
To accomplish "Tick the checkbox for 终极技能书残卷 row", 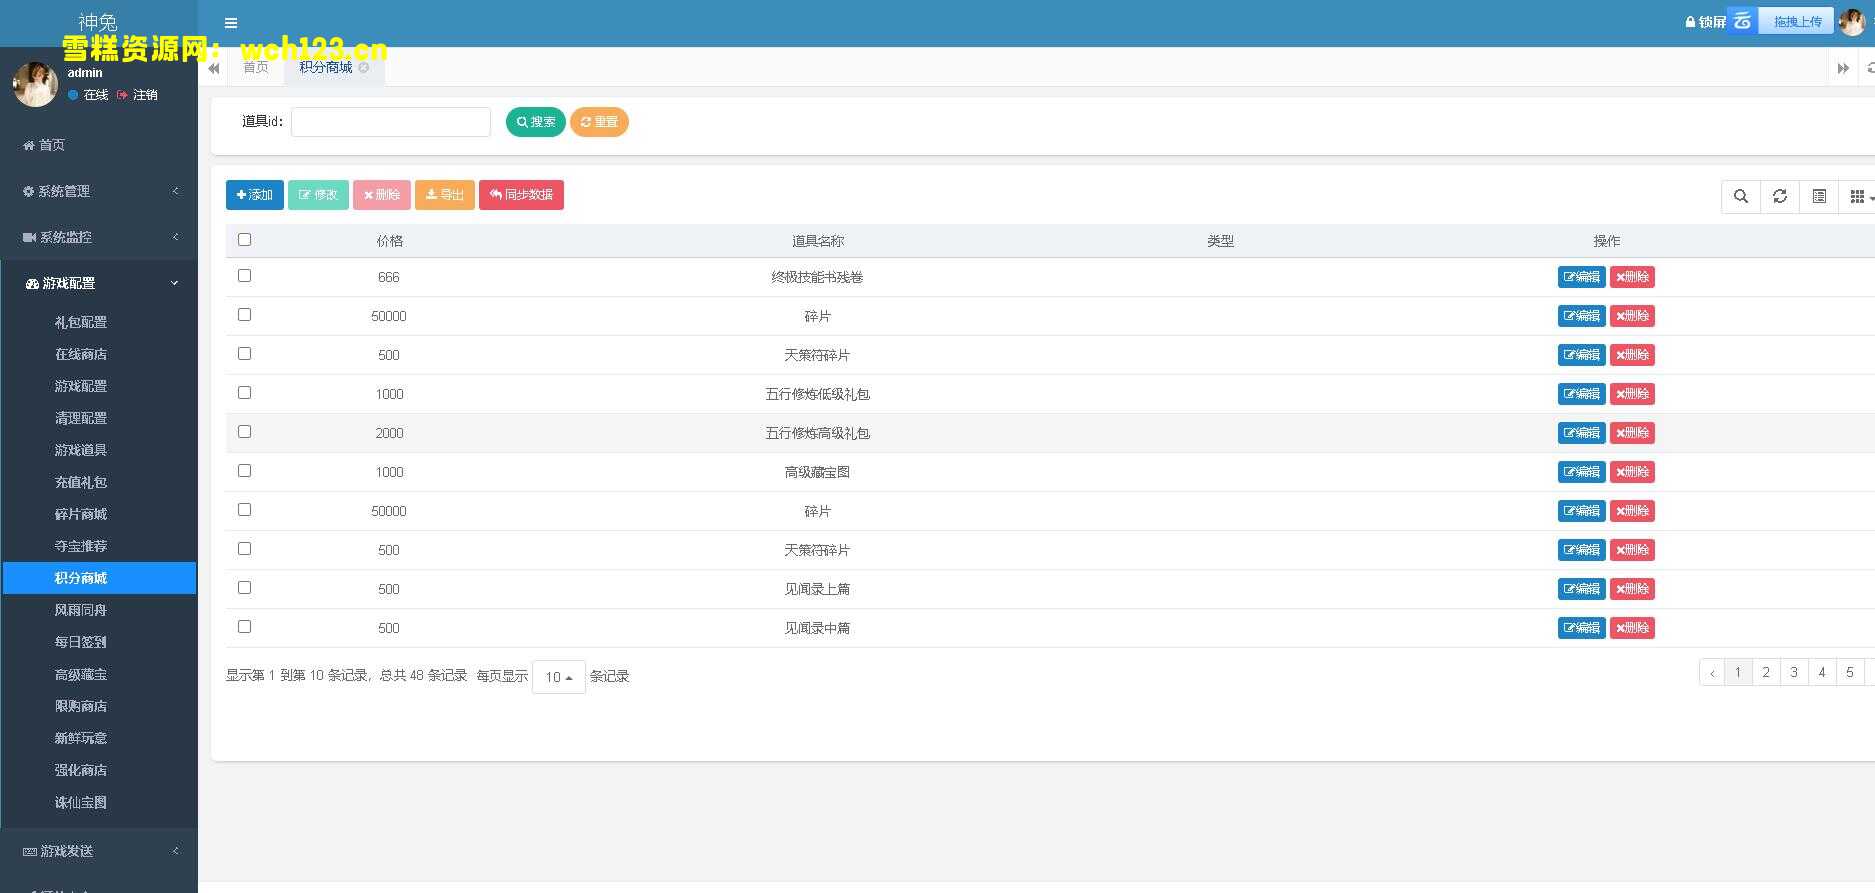I will tap(245, 276).
